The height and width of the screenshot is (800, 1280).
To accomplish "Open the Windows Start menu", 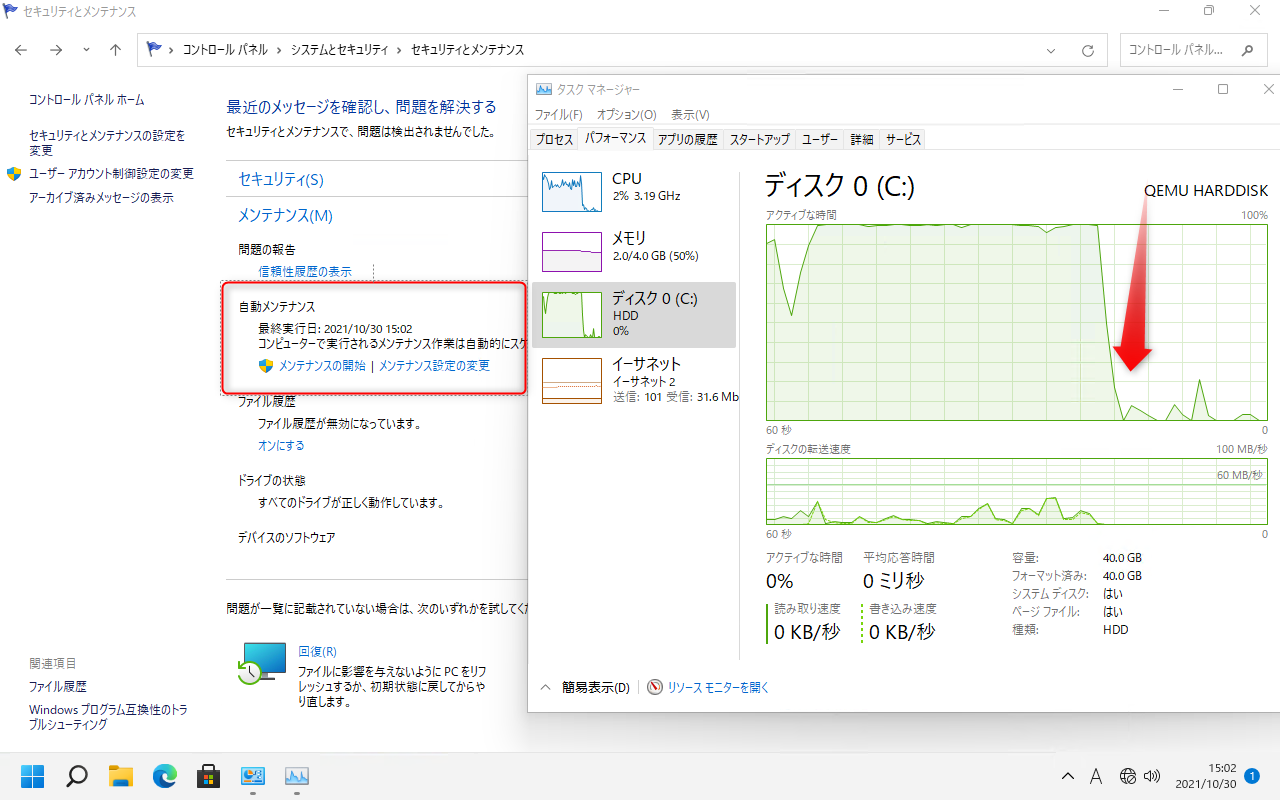I will (33, 776).
